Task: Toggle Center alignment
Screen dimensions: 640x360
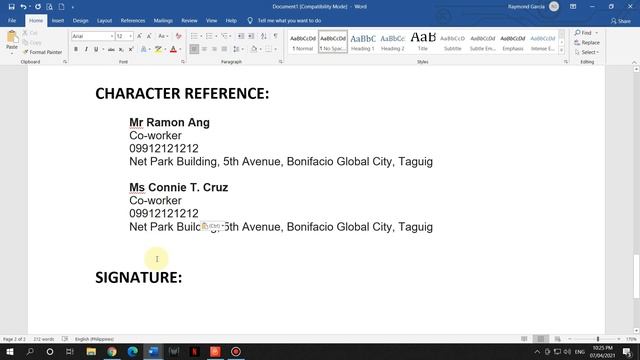Action: 204,49
